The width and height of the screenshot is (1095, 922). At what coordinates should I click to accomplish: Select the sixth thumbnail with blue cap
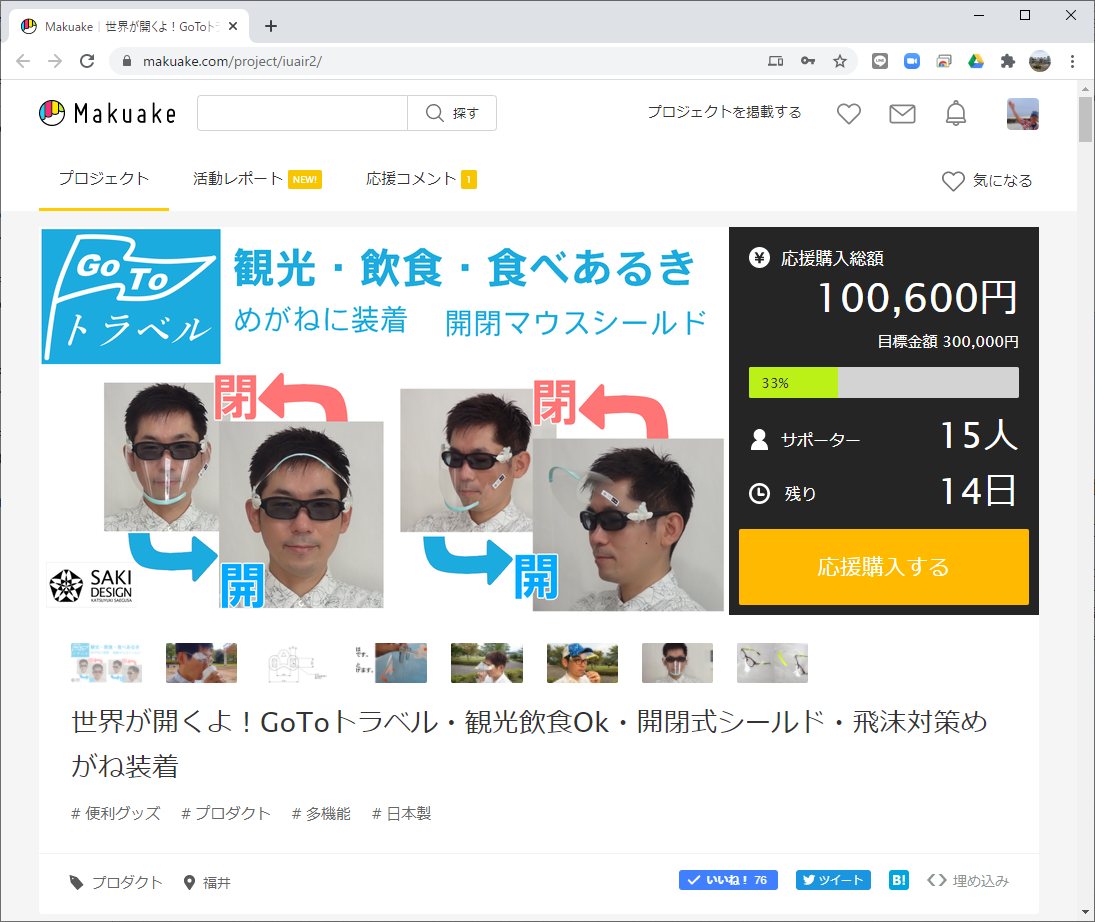click(x=582, y=663)
